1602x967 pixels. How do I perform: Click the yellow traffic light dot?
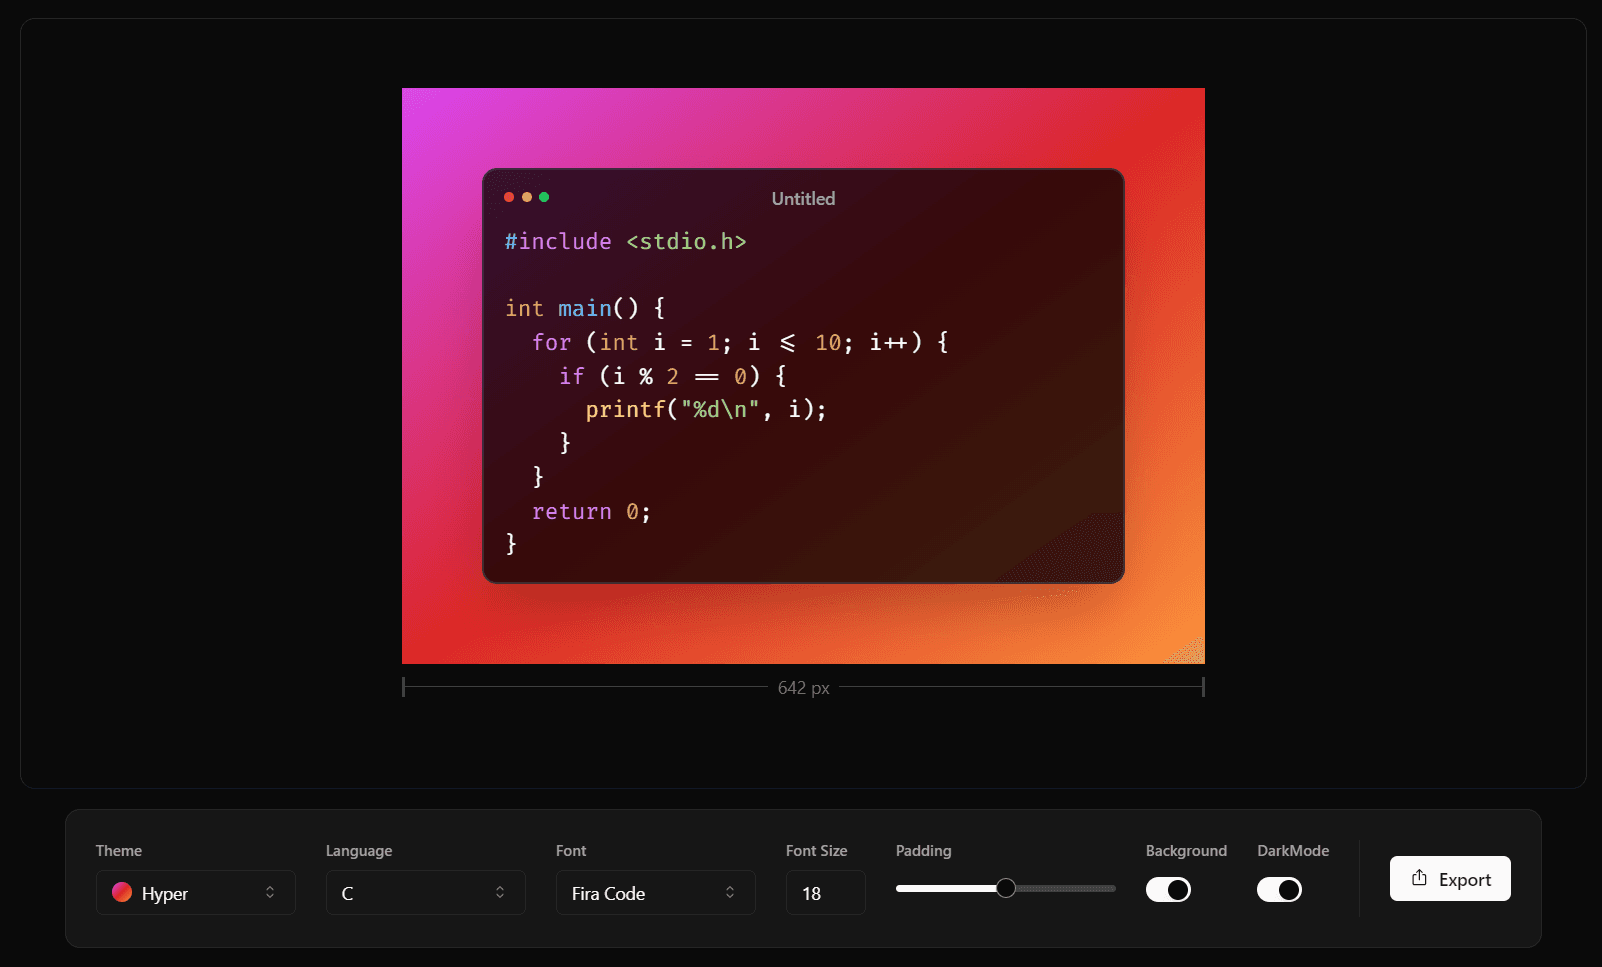click(x=526, y=197)
